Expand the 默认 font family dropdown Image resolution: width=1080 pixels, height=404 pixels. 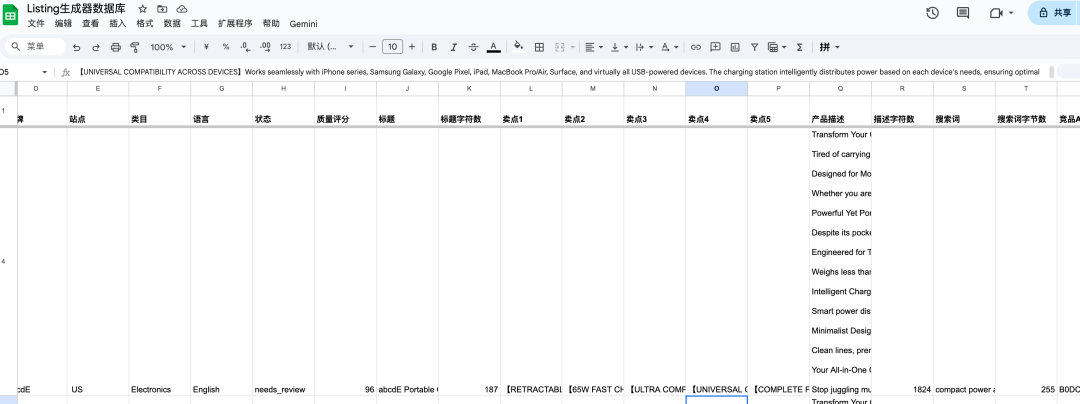329,47
